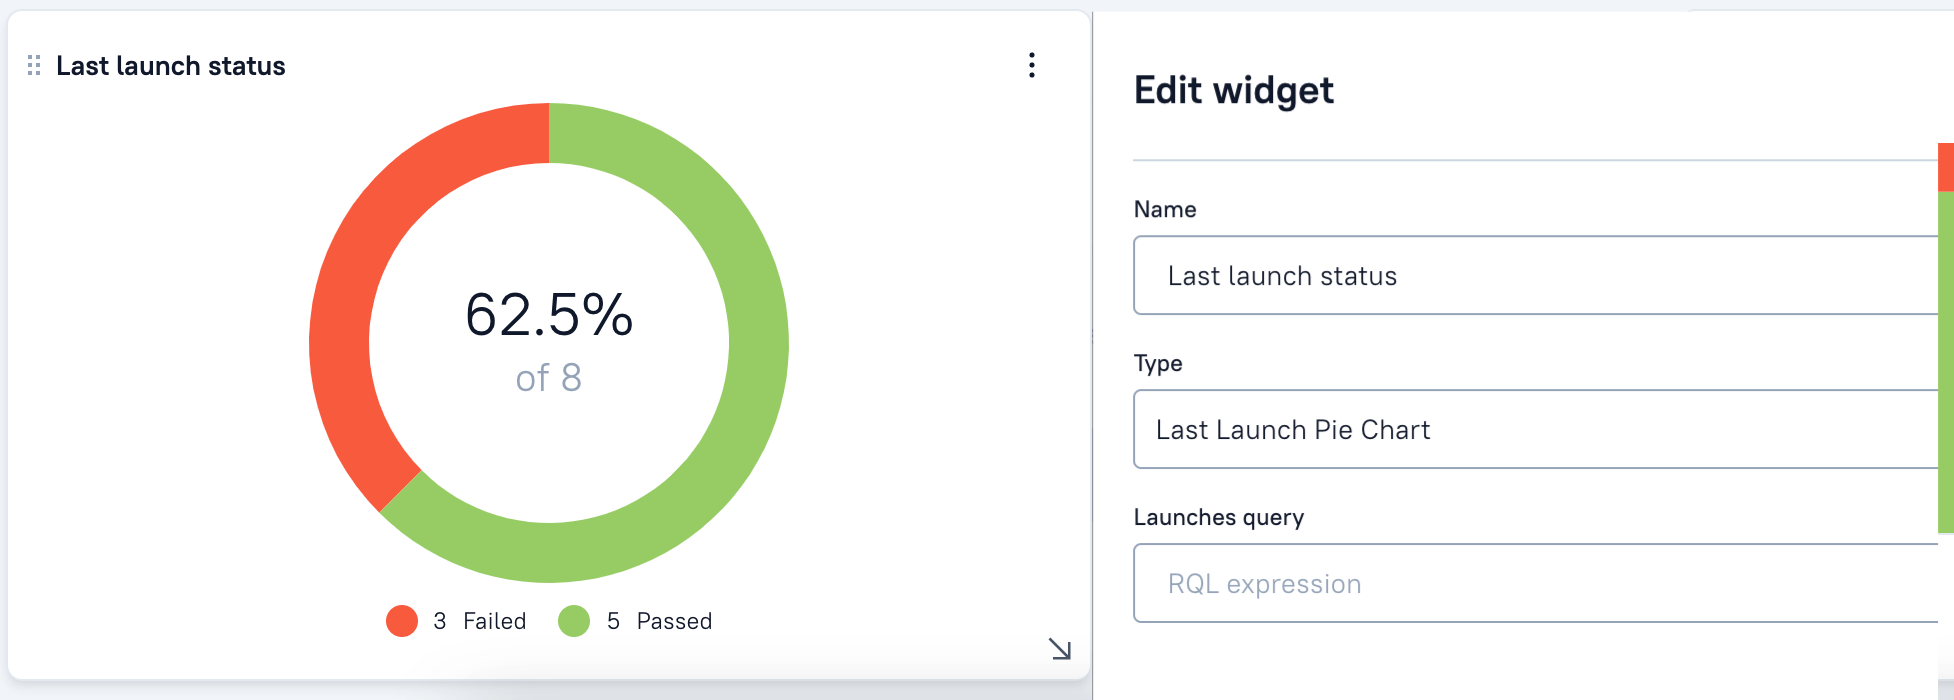Open the widget three-dot options menu

[x=1031, y=66]
